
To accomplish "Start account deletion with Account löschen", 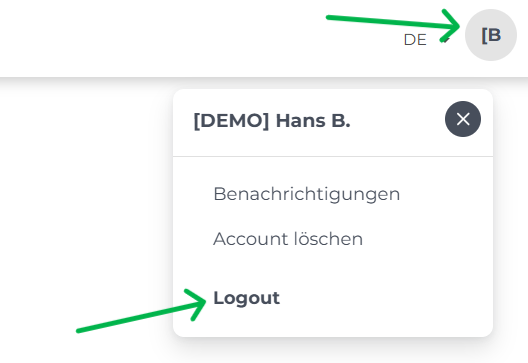I will [288, 239].
